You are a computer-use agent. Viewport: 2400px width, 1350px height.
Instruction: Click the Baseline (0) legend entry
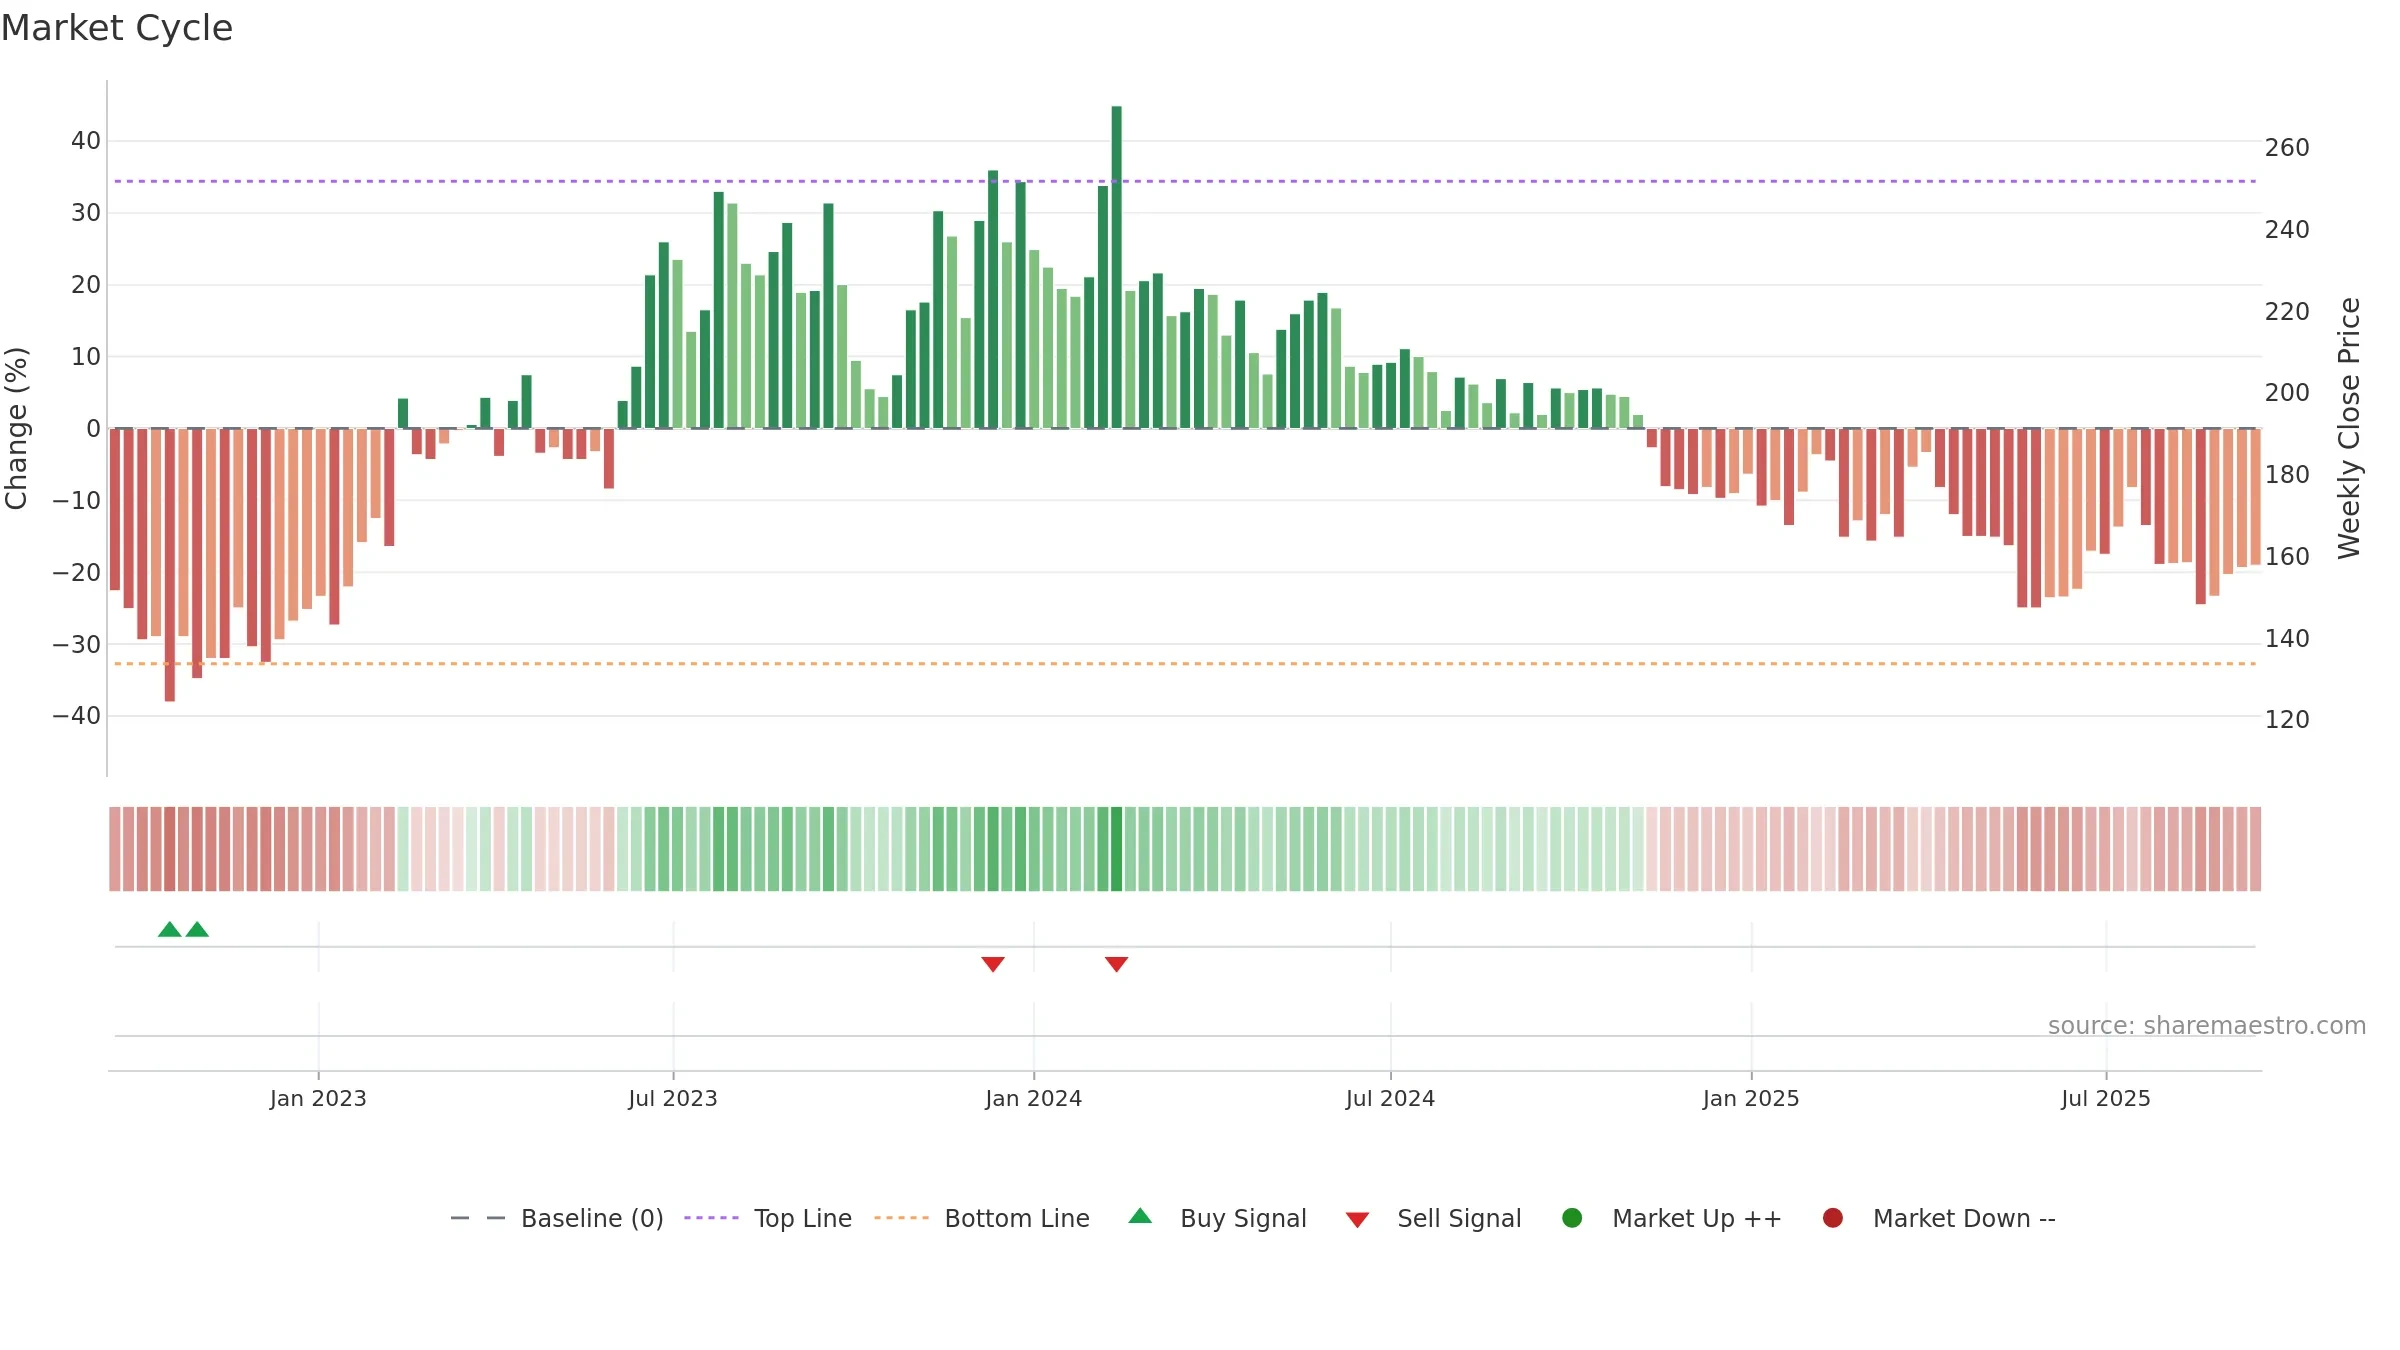tap(557, 1218)
